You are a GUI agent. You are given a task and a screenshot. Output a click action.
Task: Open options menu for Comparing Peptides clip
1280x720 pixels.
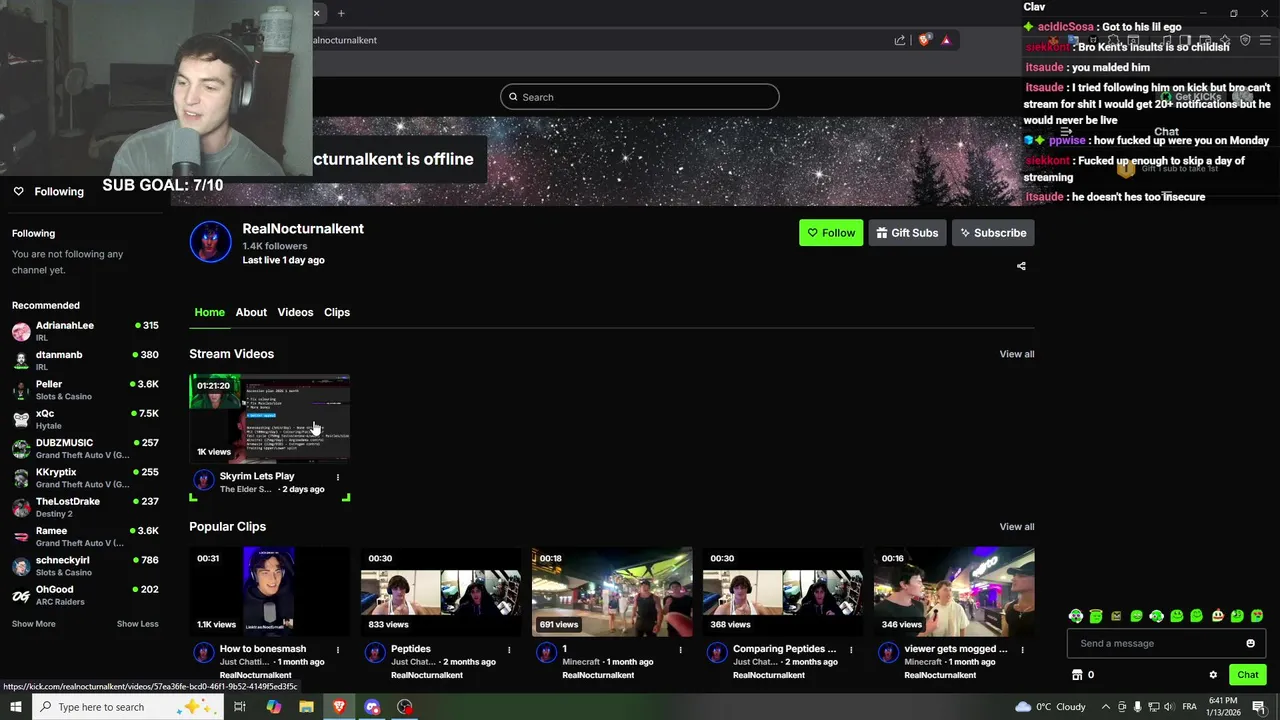[851, 650]
